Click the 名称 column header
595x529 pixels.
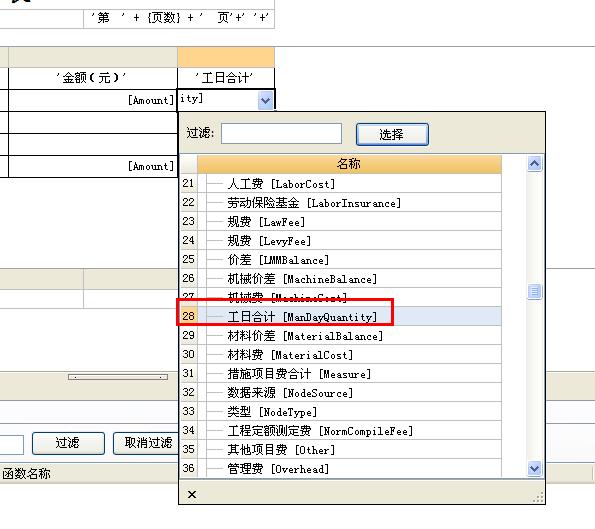coord(349,164)
